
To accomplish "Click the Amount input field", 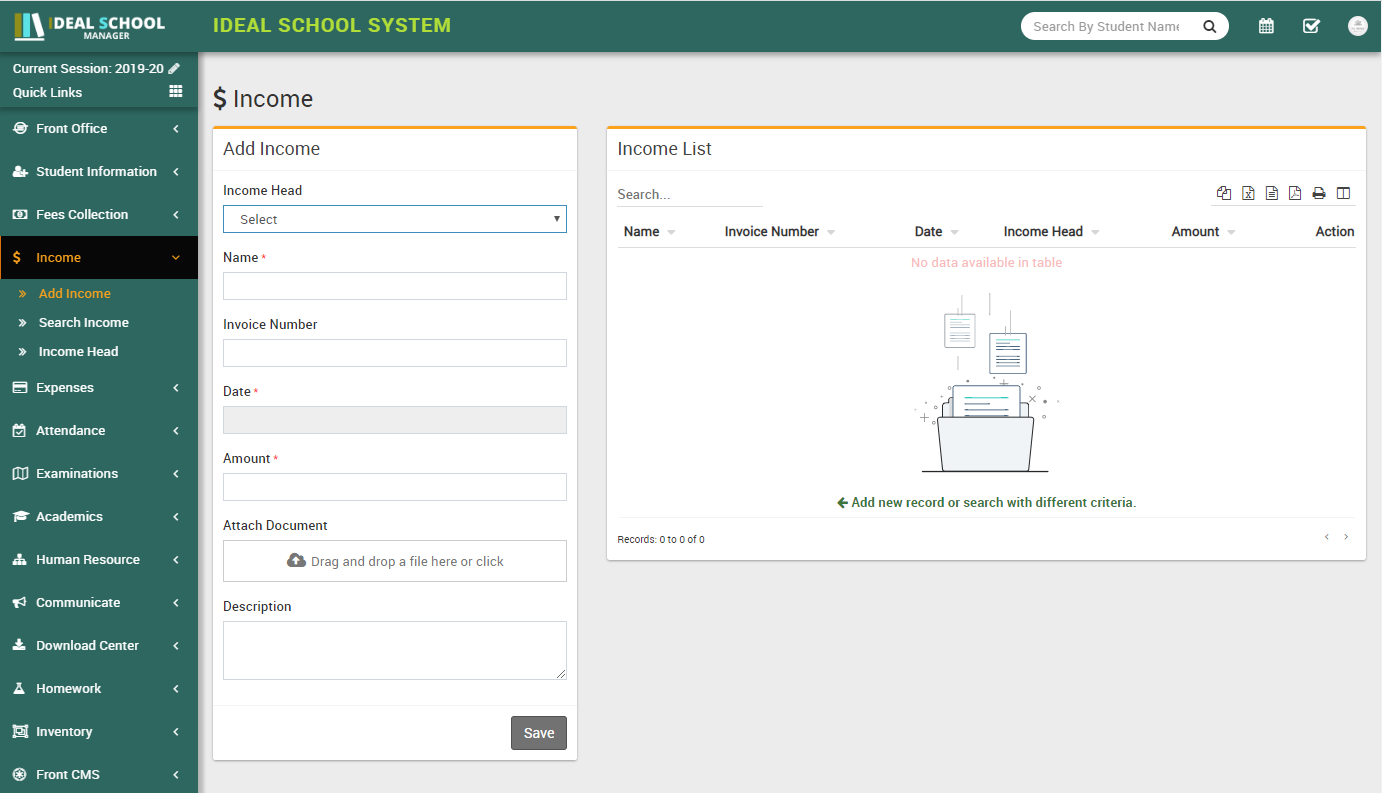I will click(x=395, y=487).
